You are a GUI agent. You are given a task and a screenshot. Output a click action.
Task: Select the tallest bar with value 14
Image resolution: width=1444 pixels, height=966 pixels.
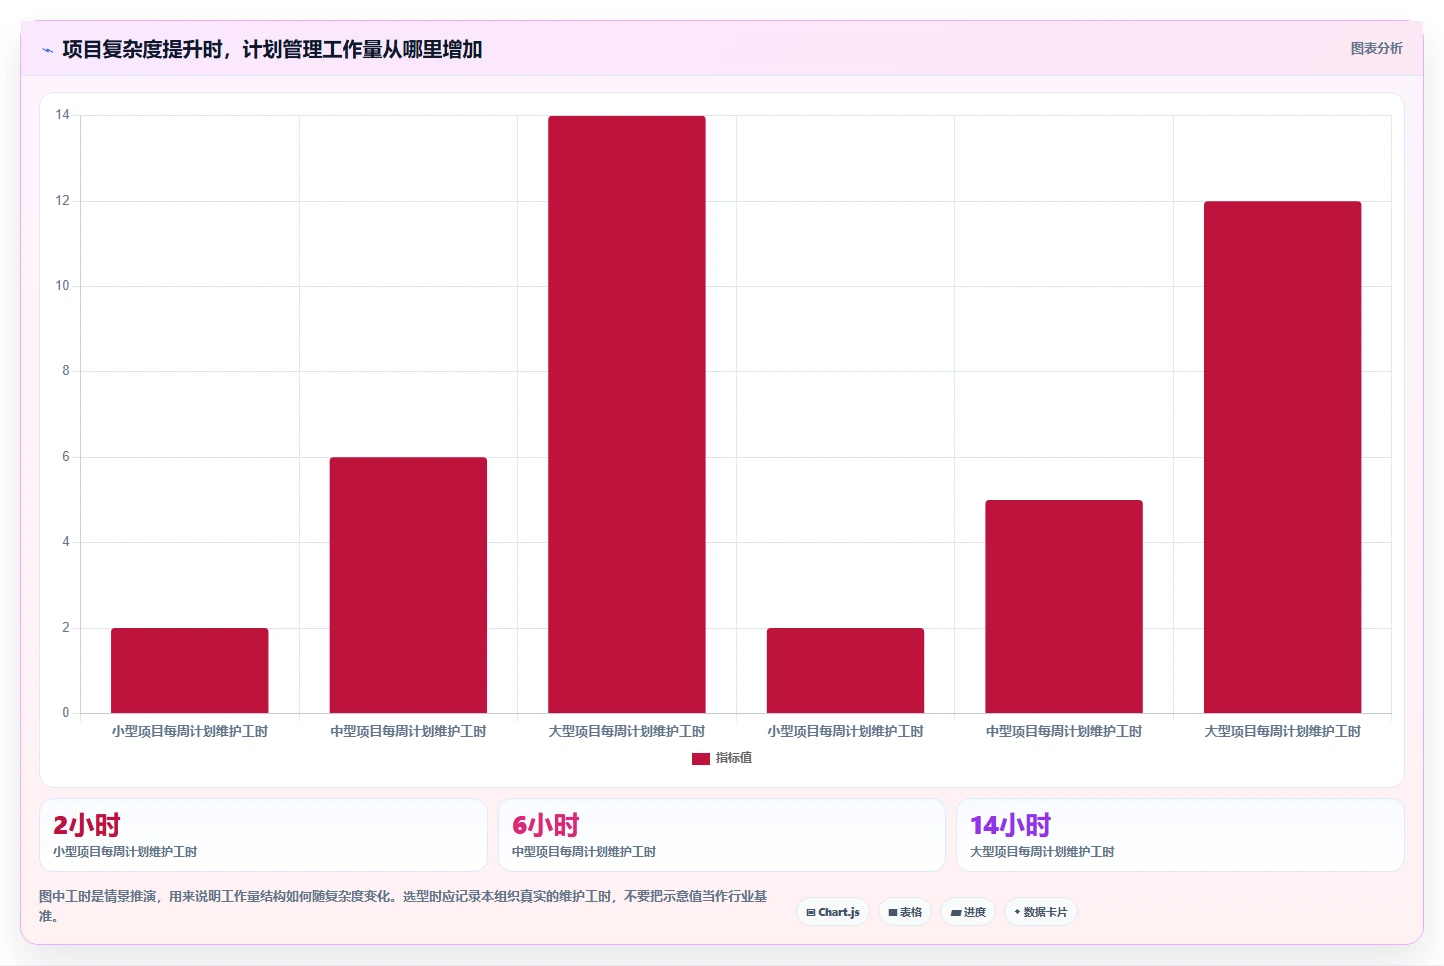point(627,414)
